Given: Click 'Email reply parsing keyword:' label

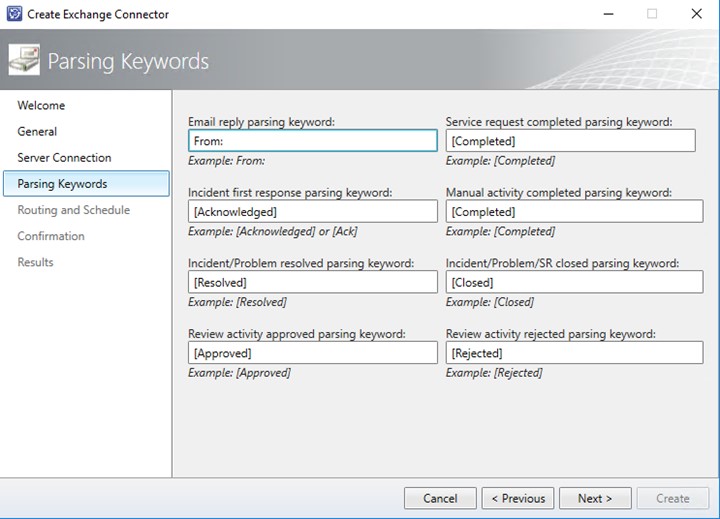Looking at the screenshot, I should [x=261, y=122].
